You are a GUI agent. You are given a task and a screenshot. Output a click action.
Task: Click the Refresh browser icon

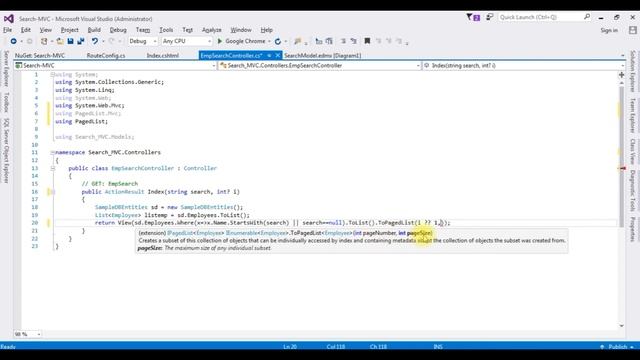pyautogui.click(x=278, y=41)
